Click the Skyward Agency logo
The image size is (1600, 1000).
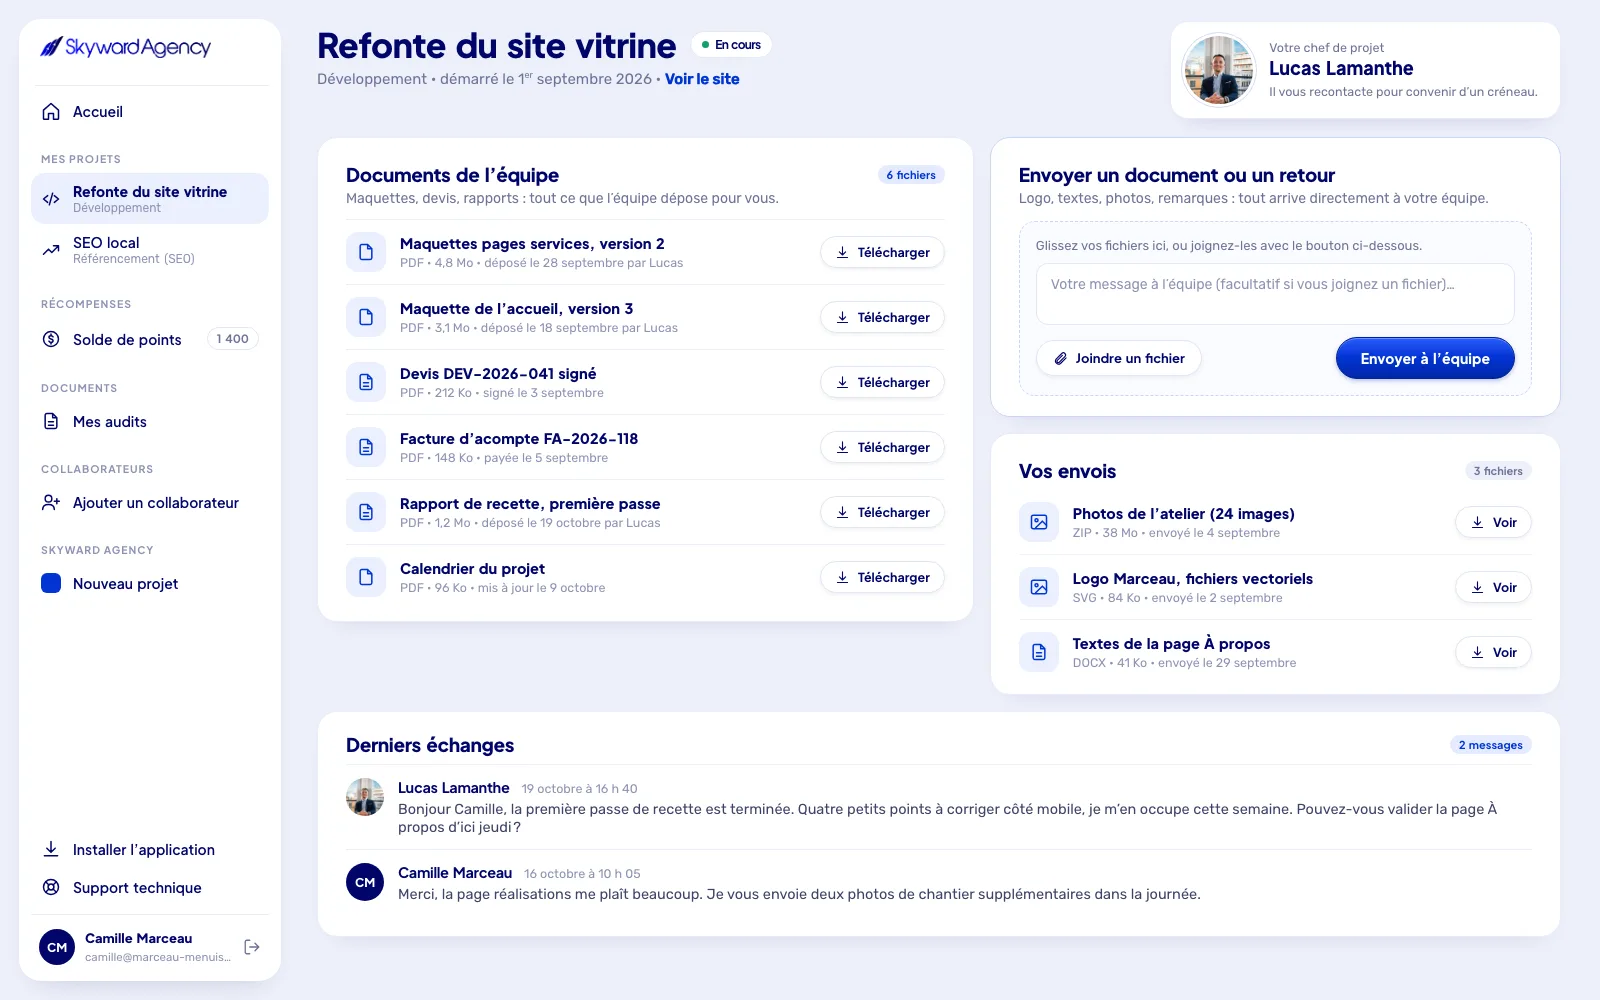coord(125,47)
